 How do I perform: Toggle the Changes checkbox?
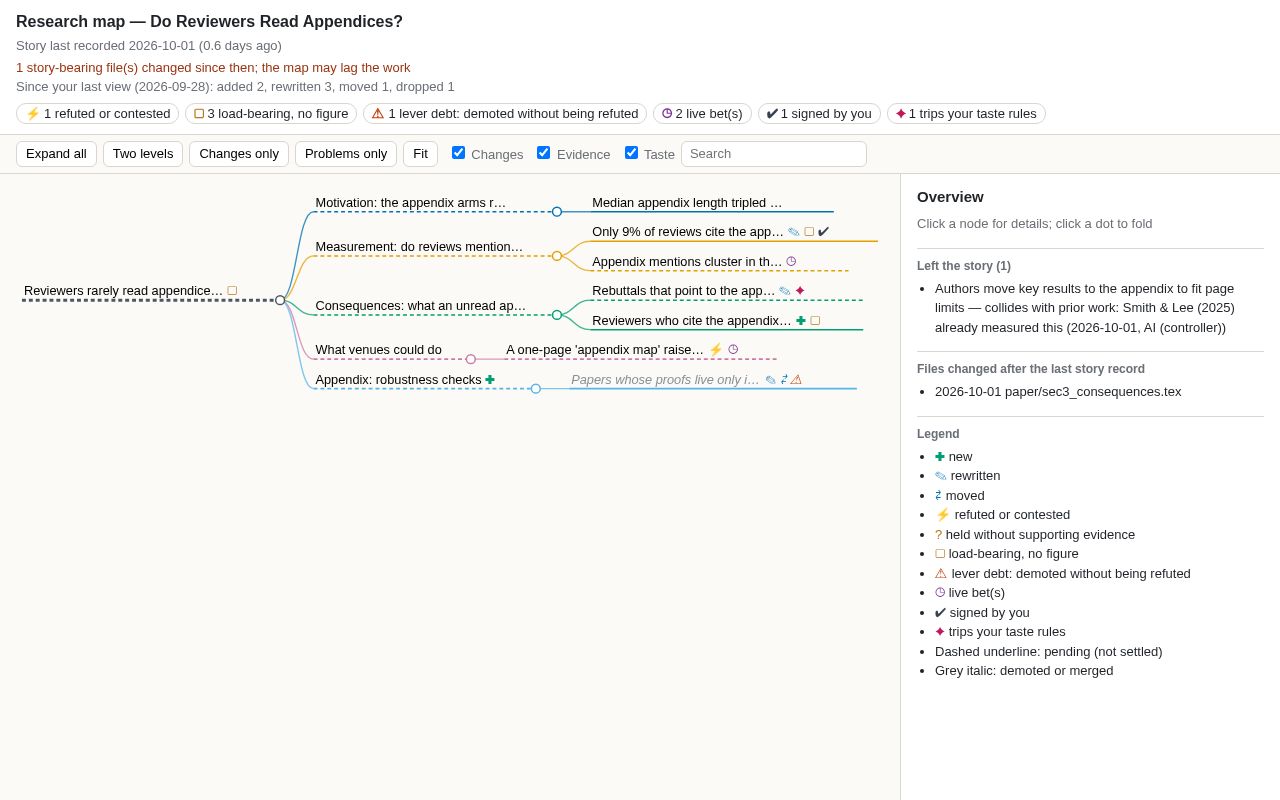pos(458,153)
